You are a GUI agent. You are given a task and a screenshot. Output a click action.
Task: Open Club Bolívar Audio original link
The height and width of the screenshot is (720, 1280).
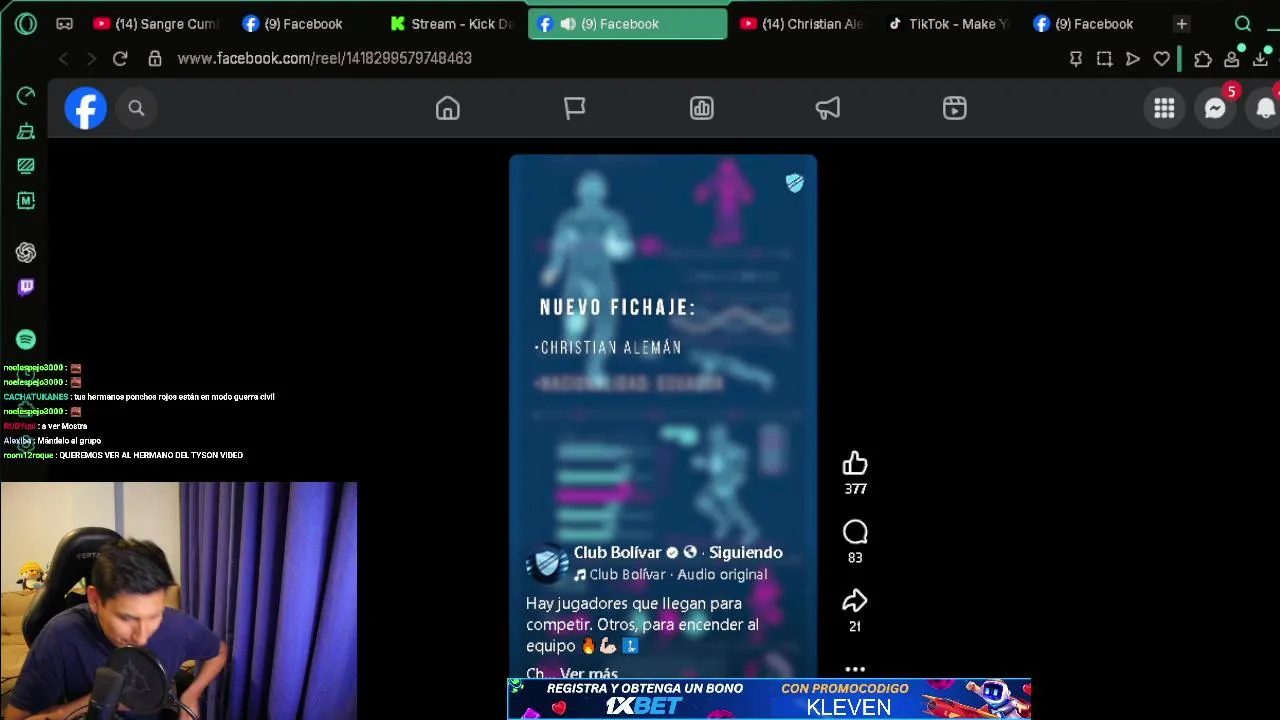[678, 575]
